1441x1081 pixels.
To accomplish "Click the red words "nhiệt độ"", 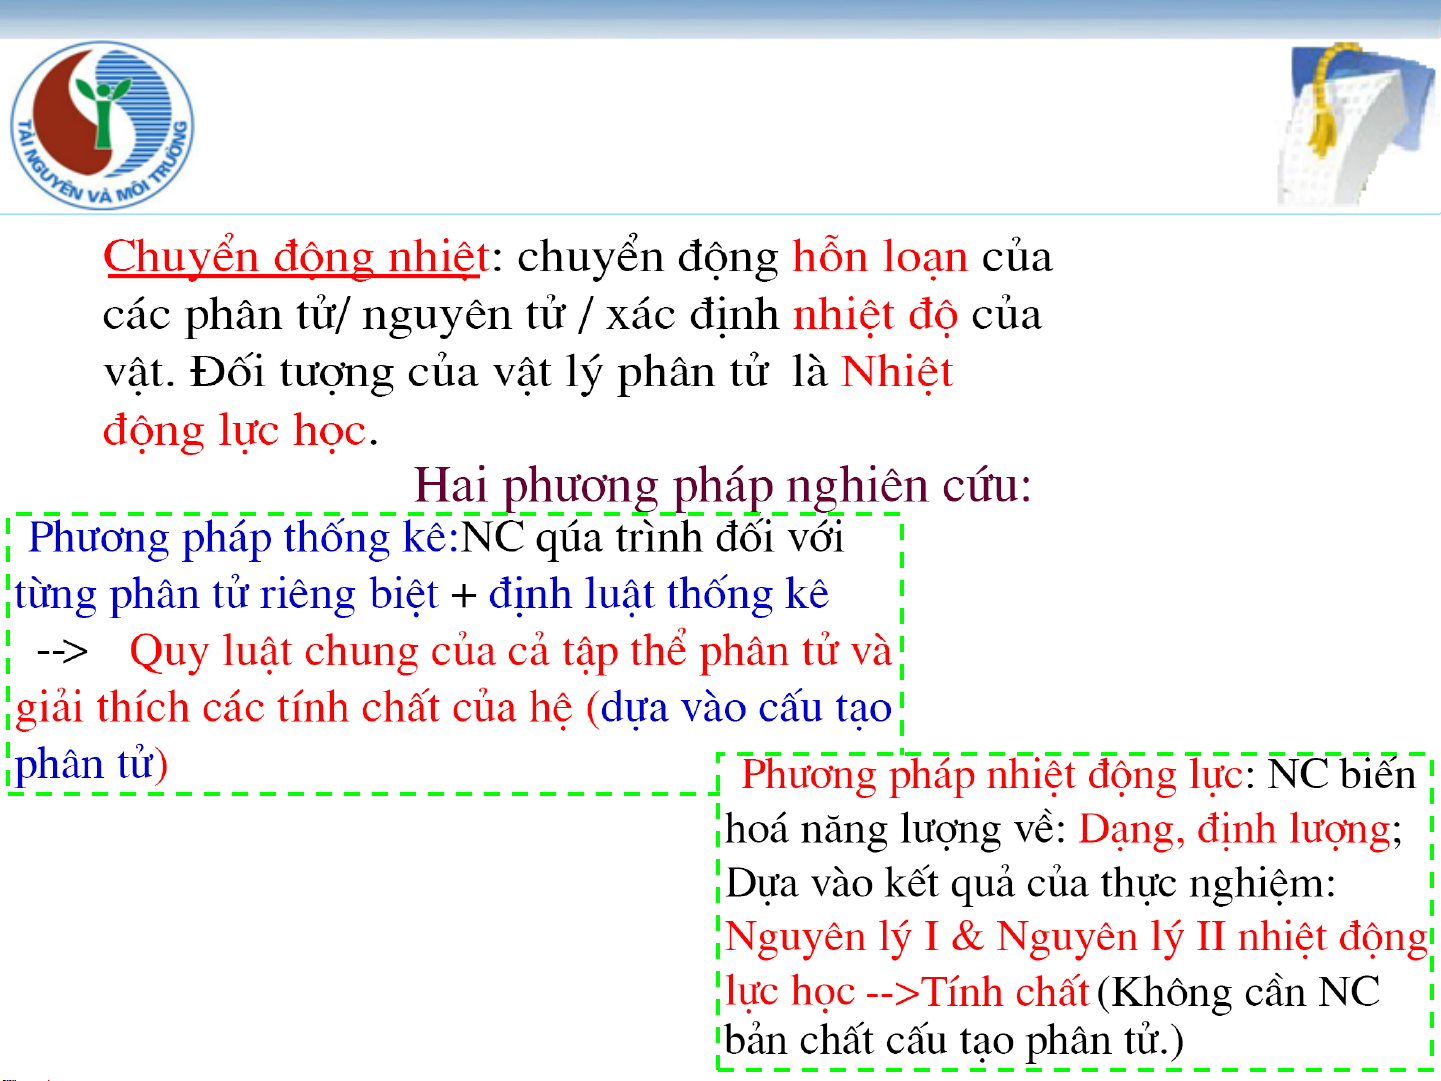I will pos(875,314).
